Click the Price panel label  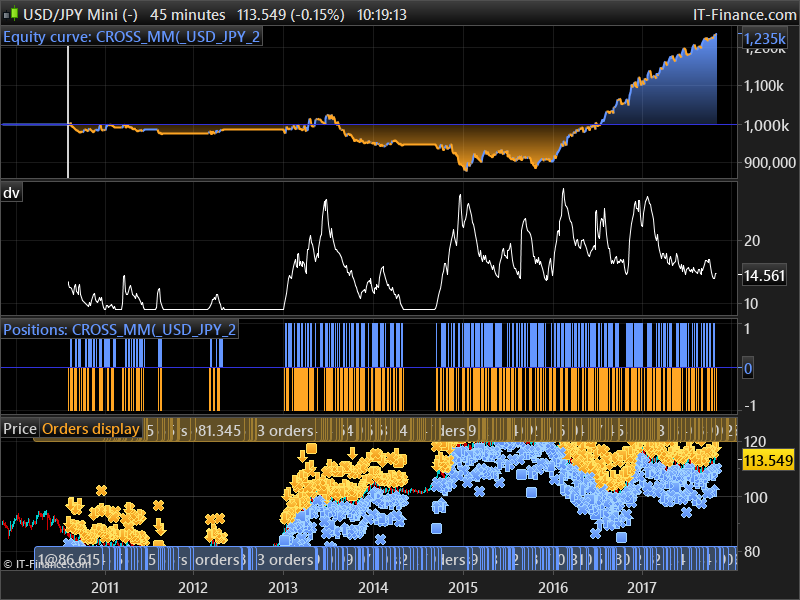click(x=19, y=429)
